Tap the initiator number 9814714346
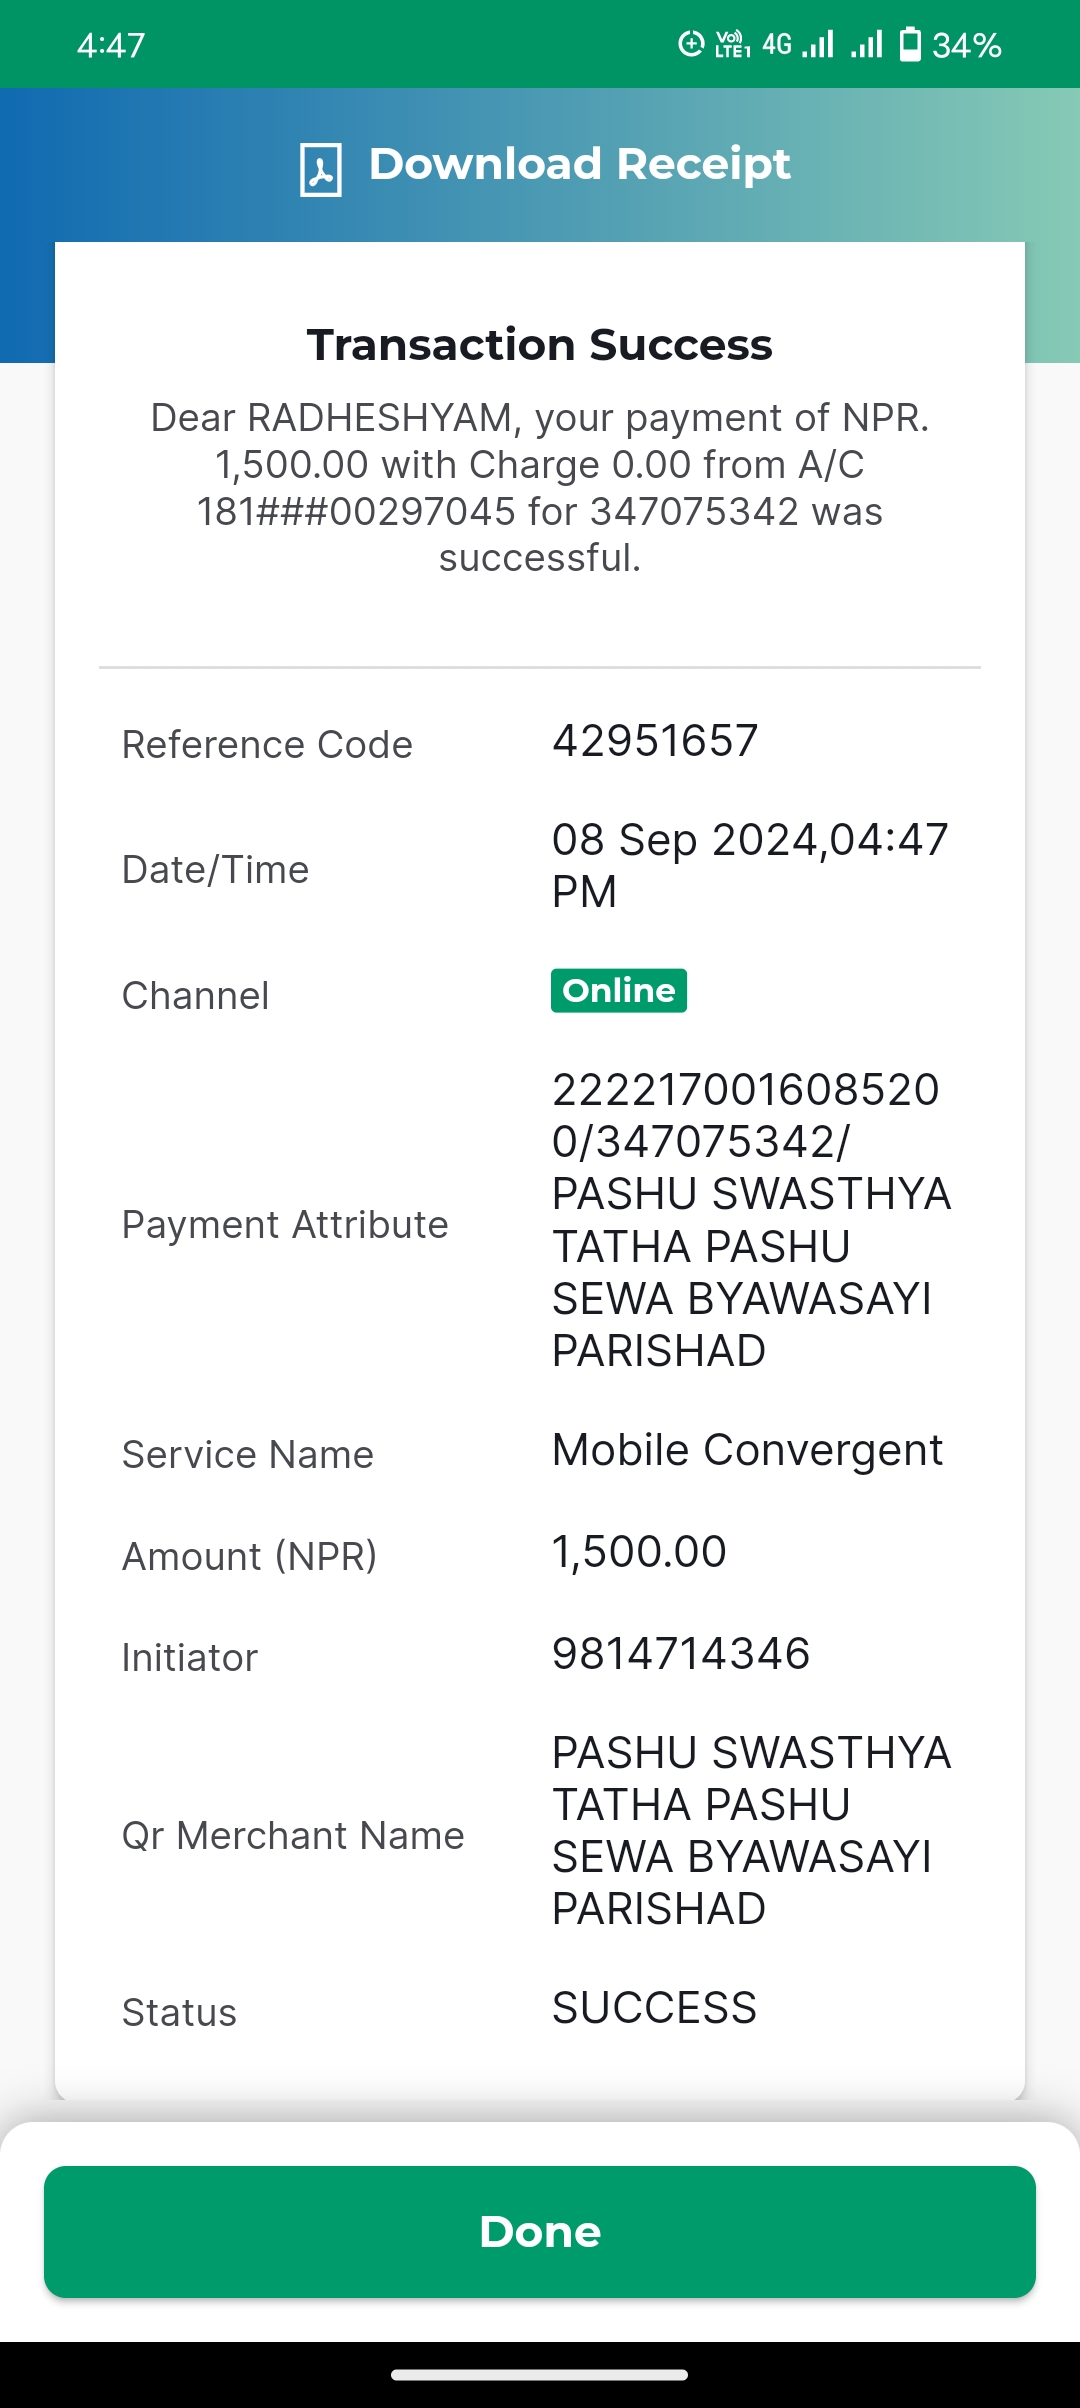The width and height of the screenshot is (1080, 2408). (x=681, y=1653)
